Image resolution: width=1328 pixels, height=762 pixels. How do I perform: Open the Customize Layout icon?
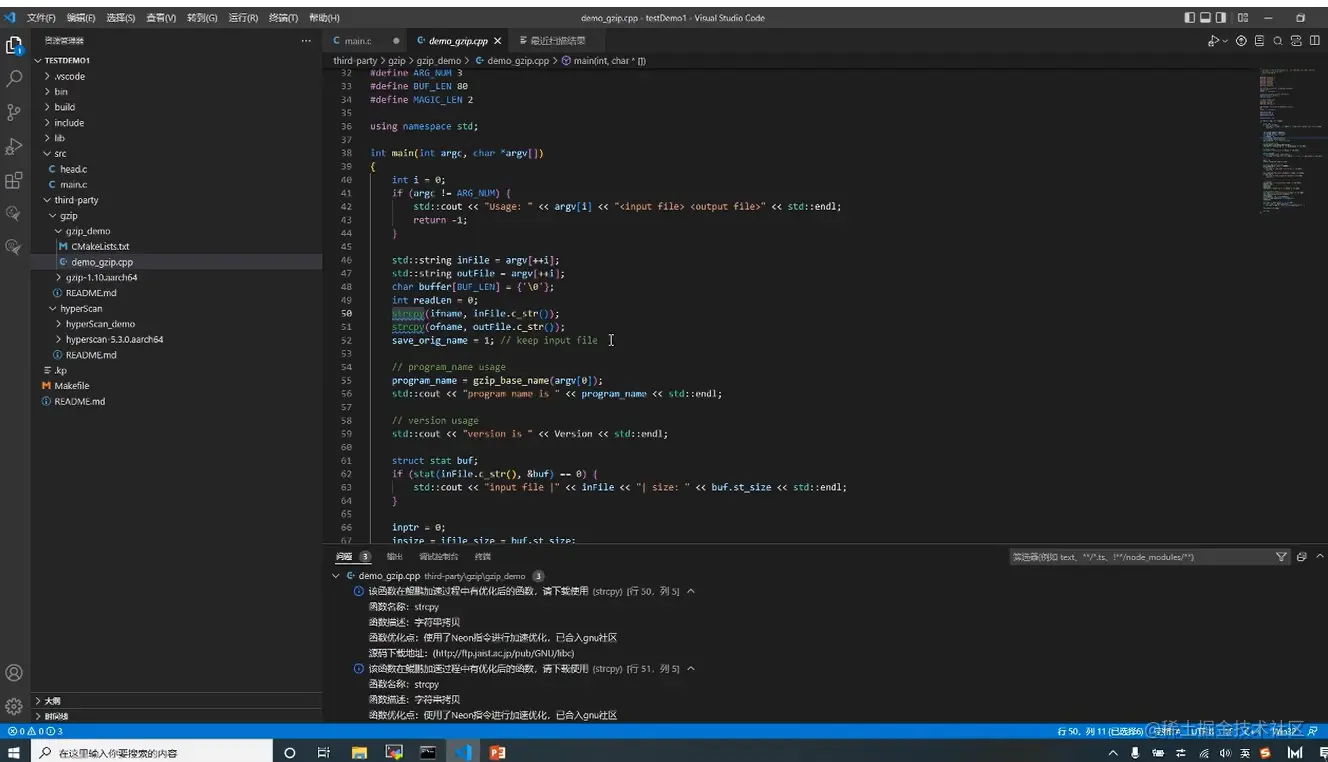point(1243,18)
